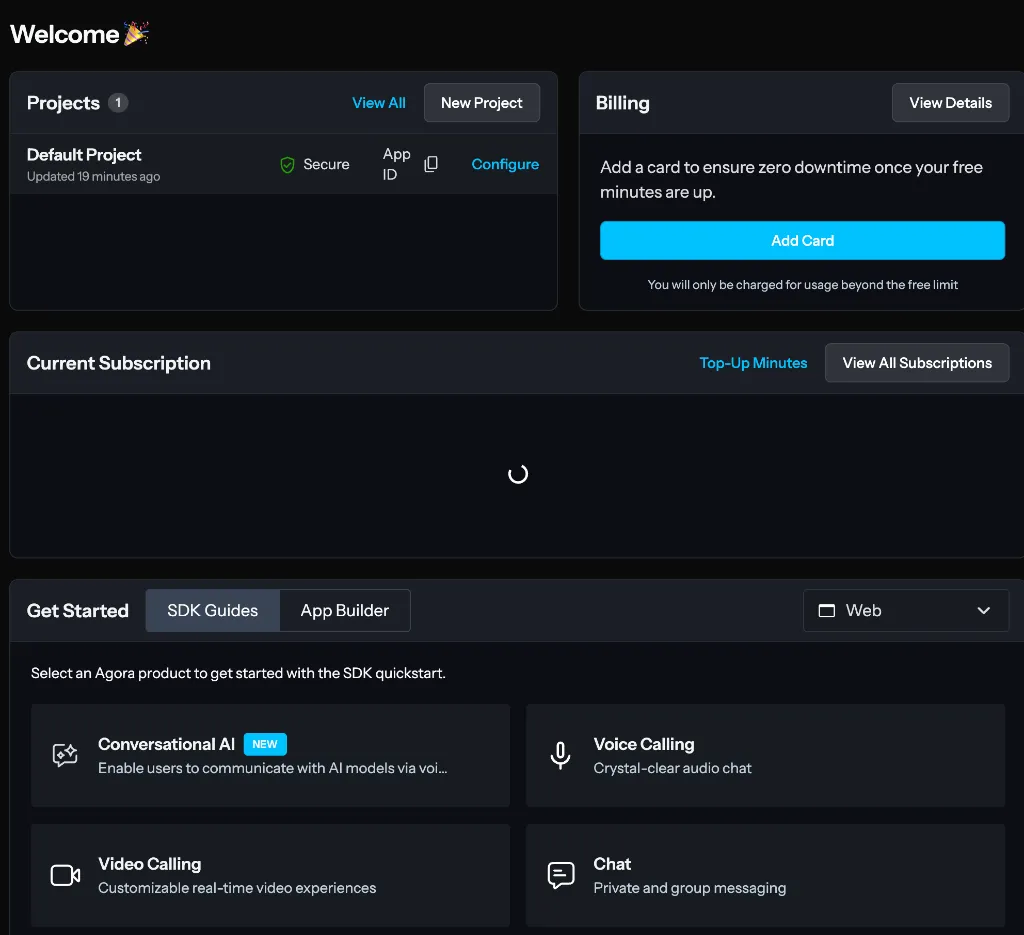1024x935 pixels.
Task: Switch to the SDK Guides tab
Action: 213,610
